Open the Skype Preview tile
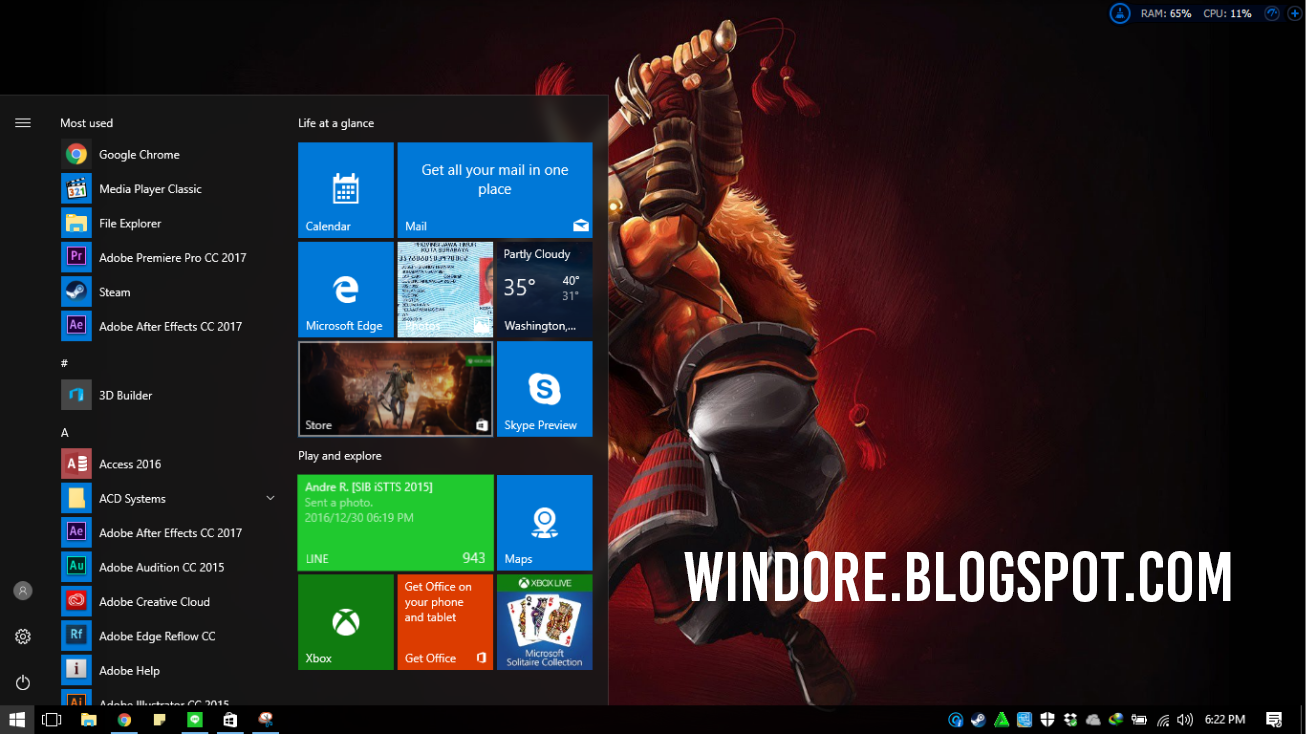 (545, 389)
